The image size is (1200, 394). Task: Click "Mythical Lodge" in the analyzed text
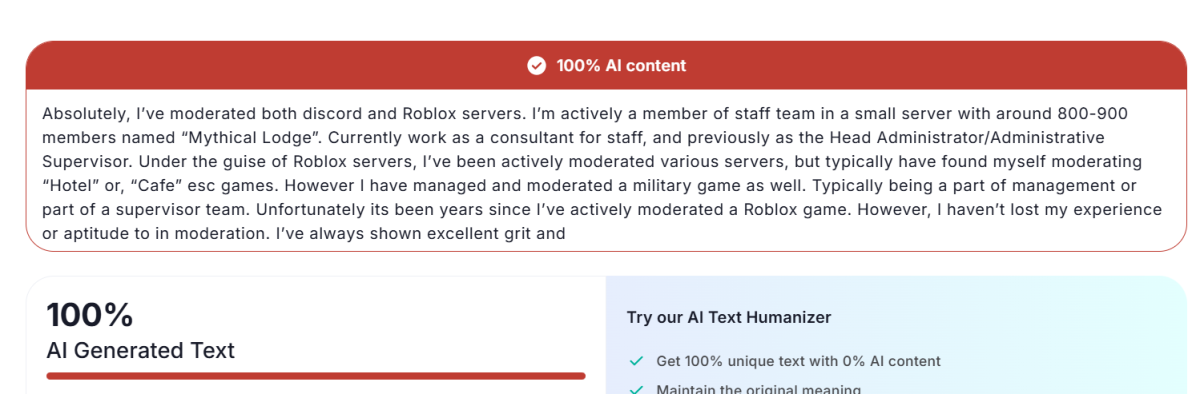213,137
